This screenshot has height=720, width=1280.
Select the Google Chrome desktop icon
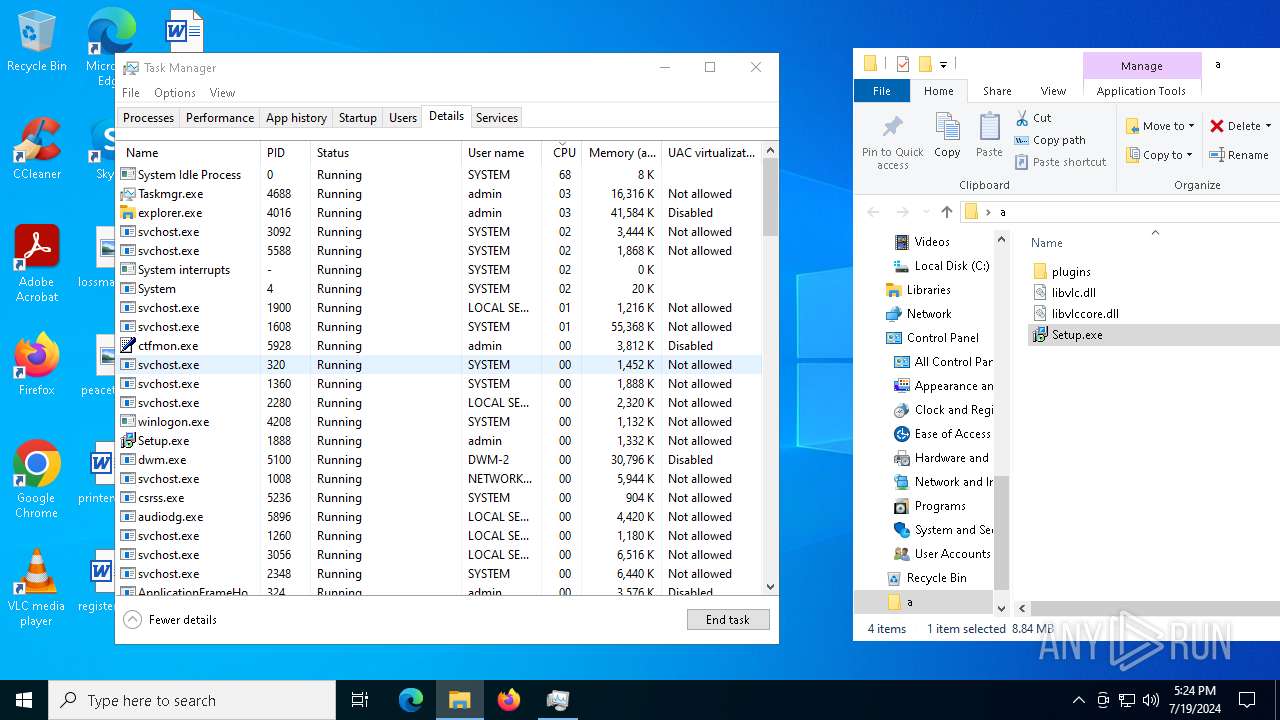37,480
